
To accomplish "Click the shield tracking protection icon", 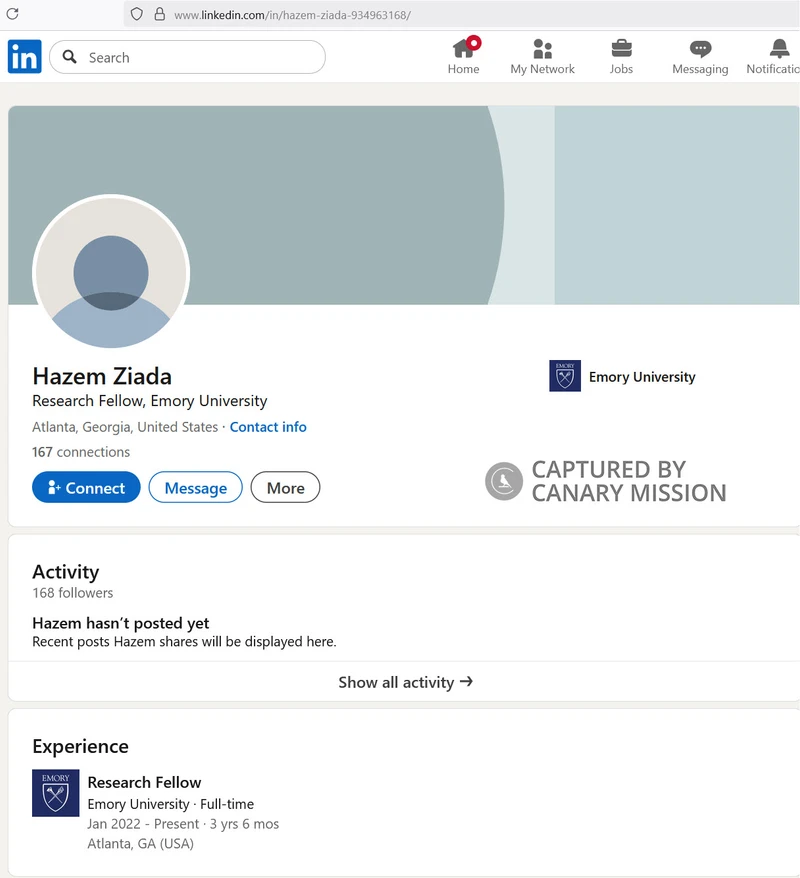I will coord(137,14).
